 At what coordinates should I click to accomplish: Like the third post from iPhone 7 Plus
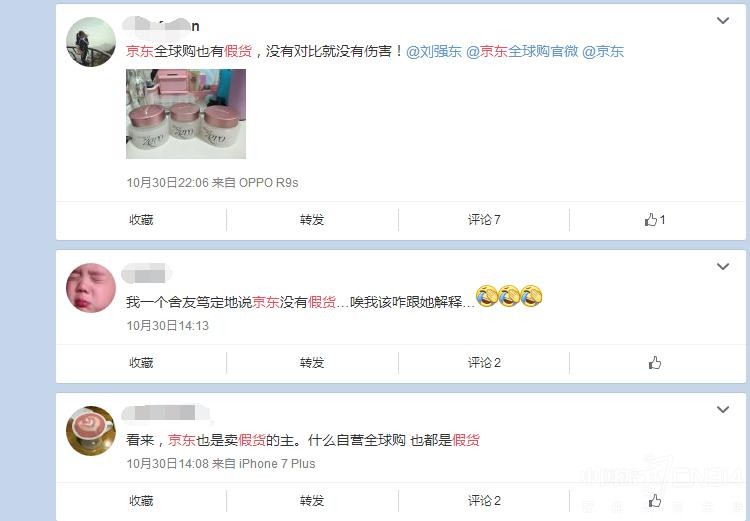point(655,500)
